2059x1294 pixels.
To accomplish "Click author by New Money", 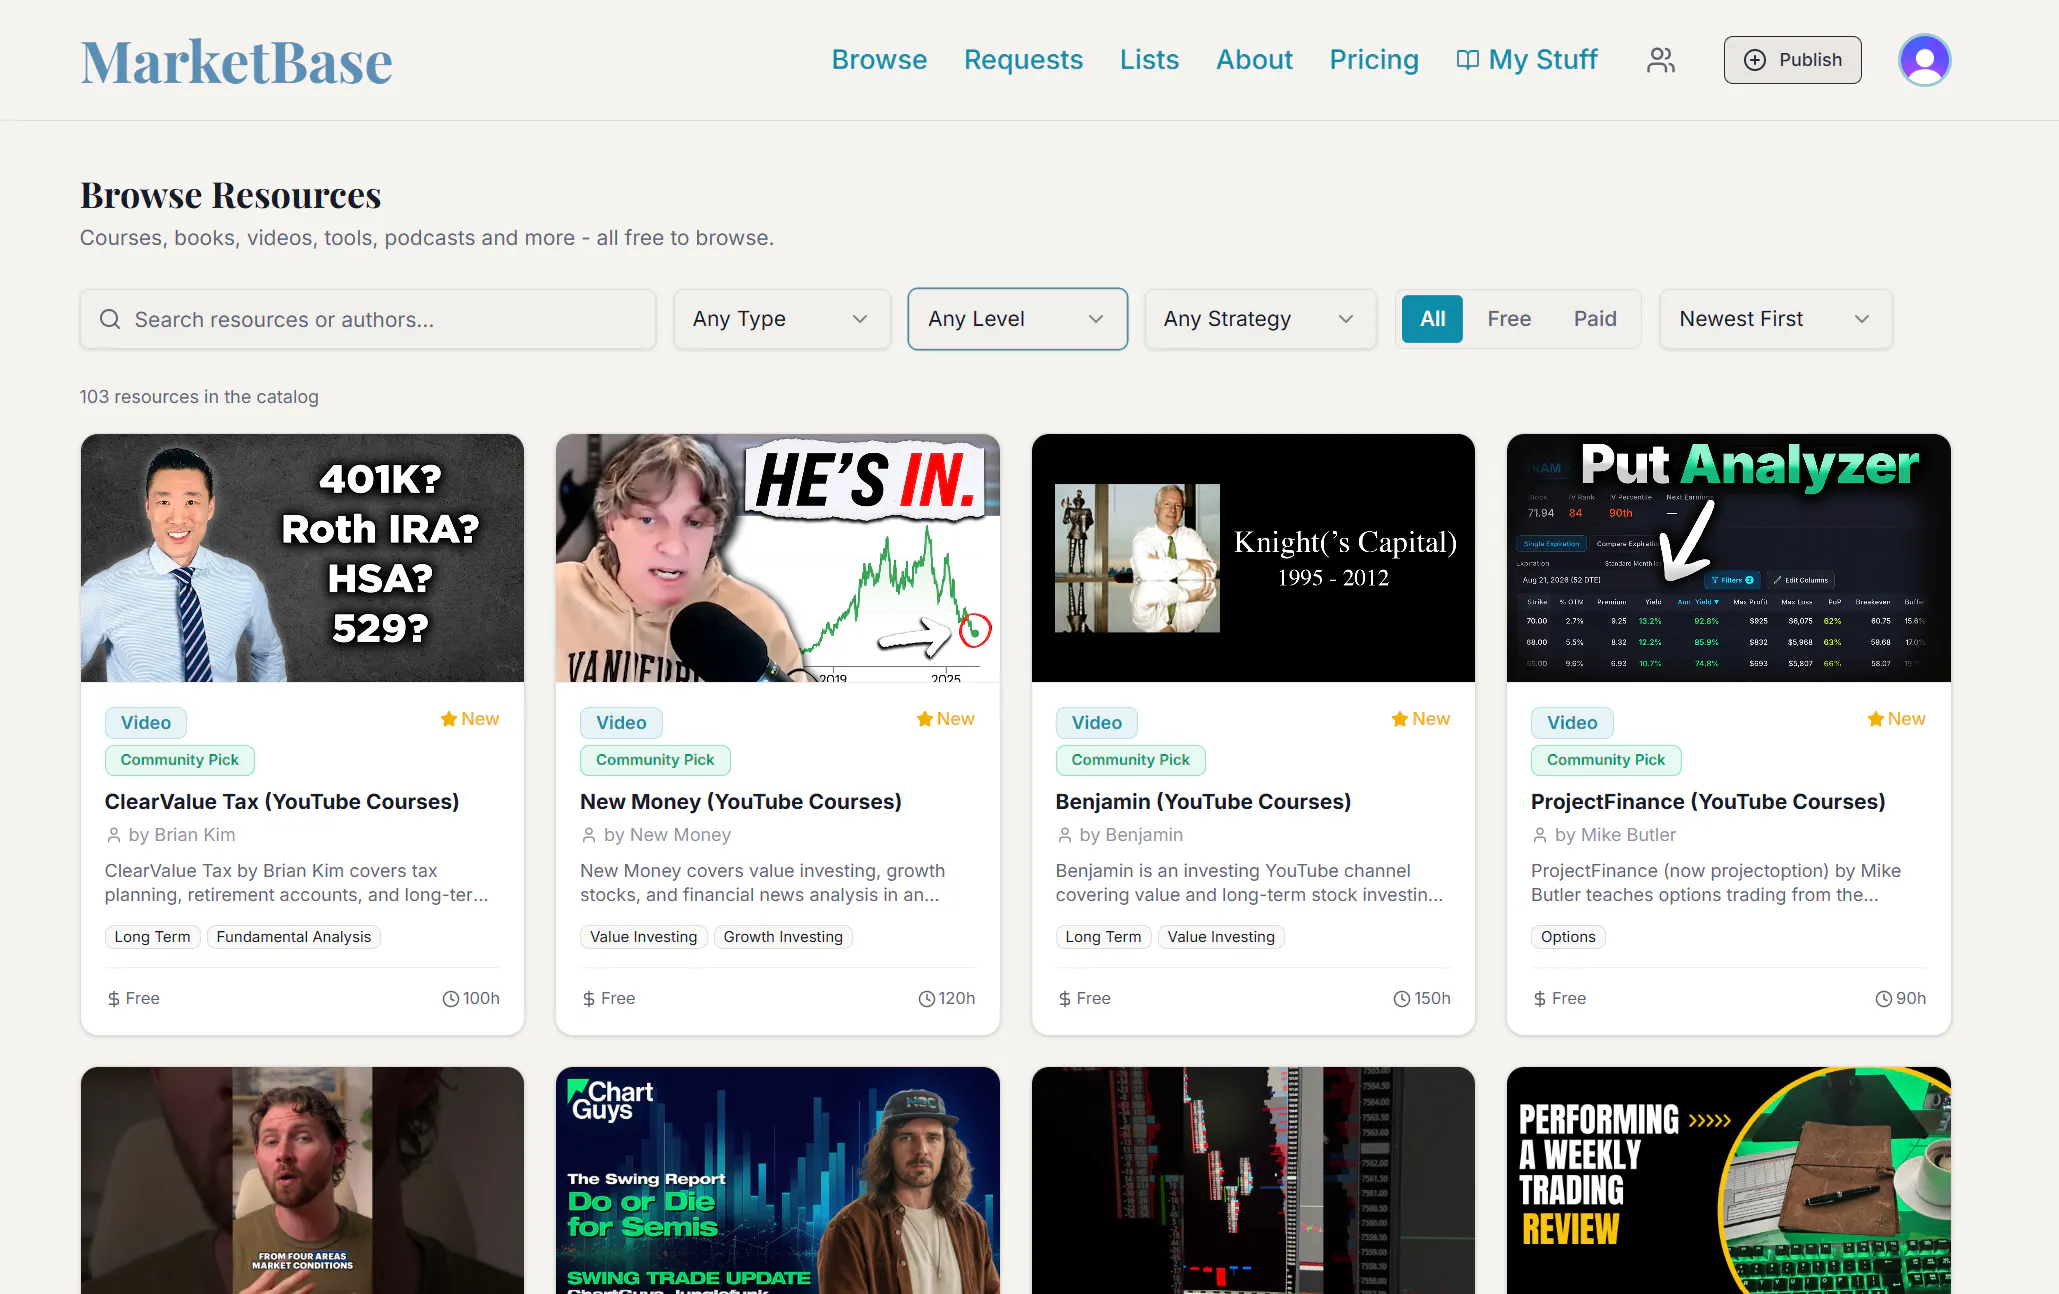I will (x=667, y=835).
